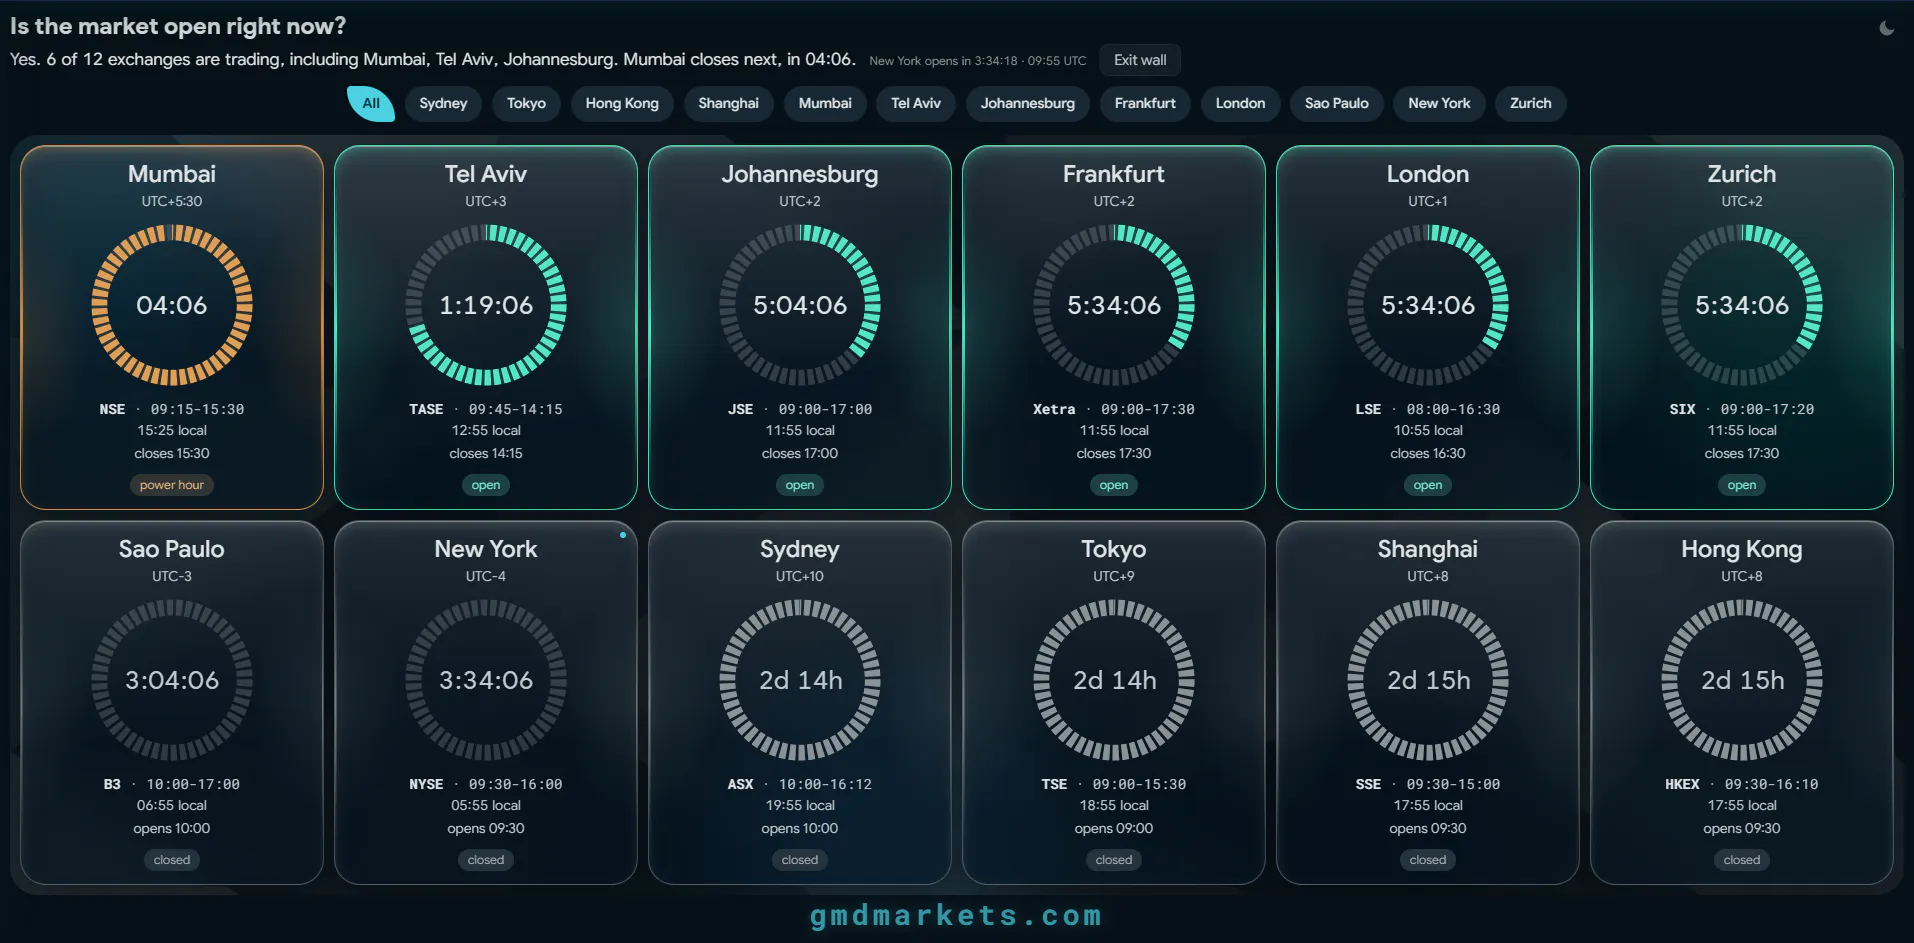This screenshot has width=1914, height=943.
Task: Choose the Mumbai filter chip
Action: point(825,103)
